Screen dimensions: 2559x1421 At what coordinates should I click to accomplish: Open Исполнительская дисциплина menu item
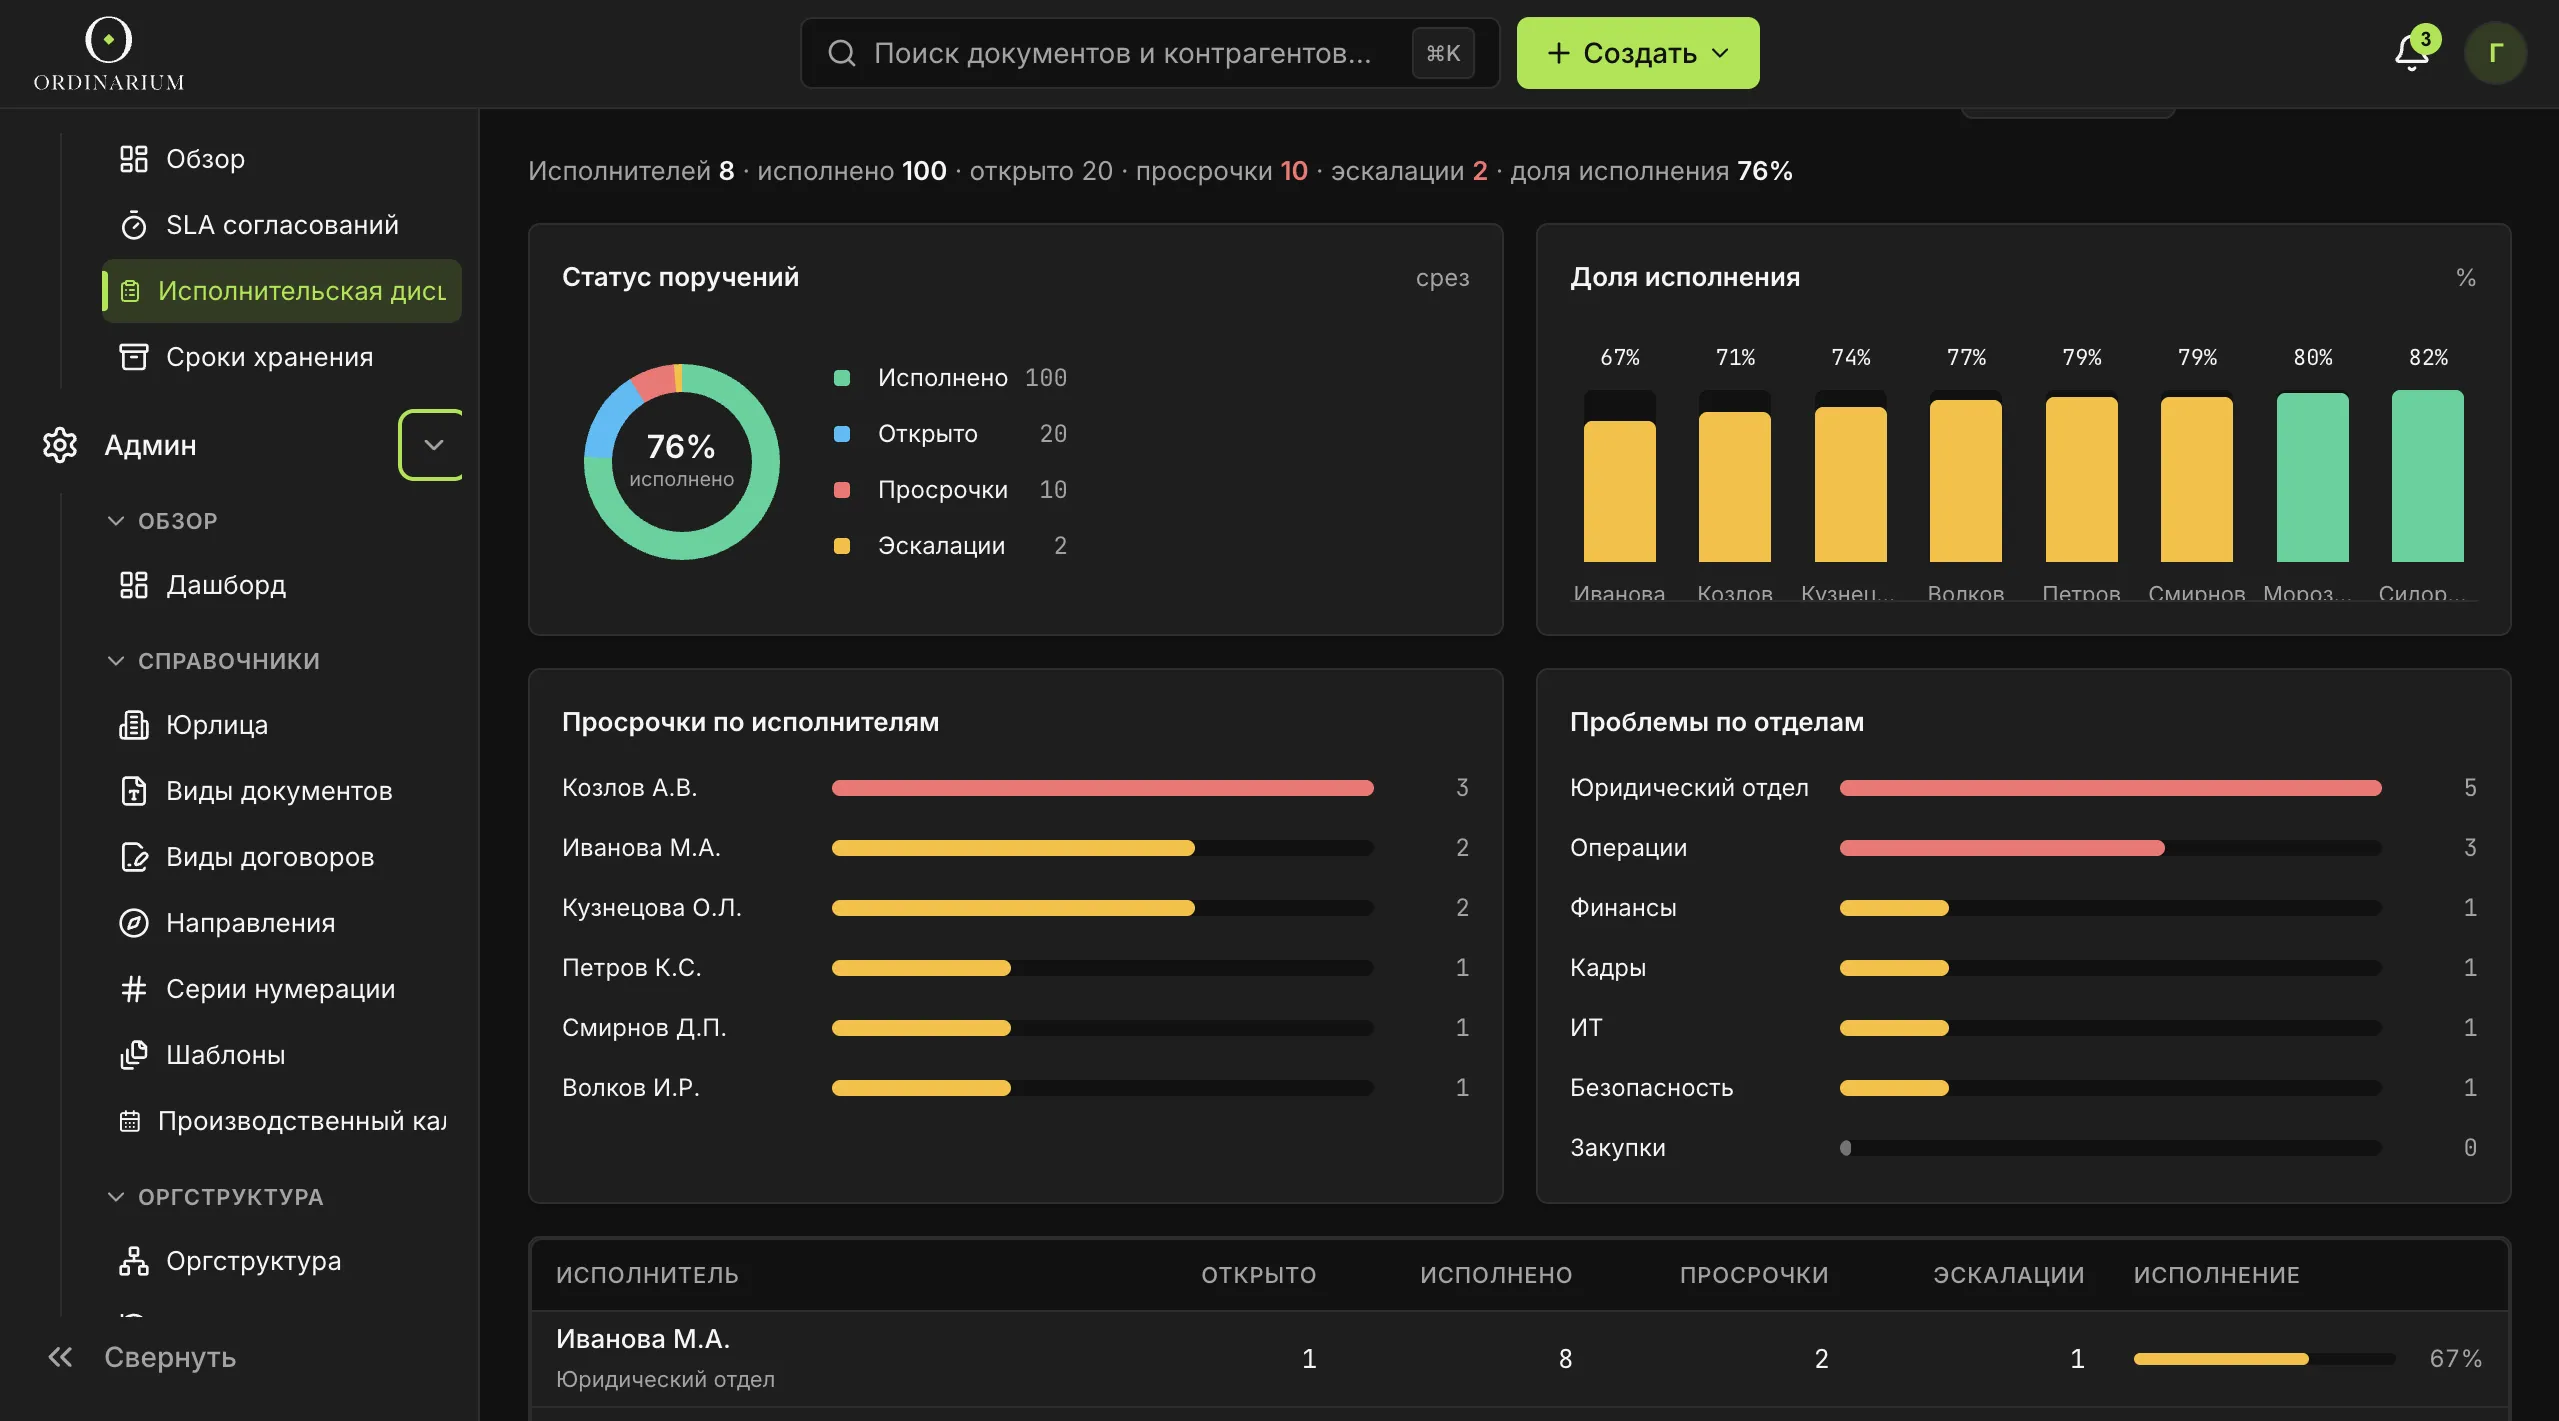point(282,291)
